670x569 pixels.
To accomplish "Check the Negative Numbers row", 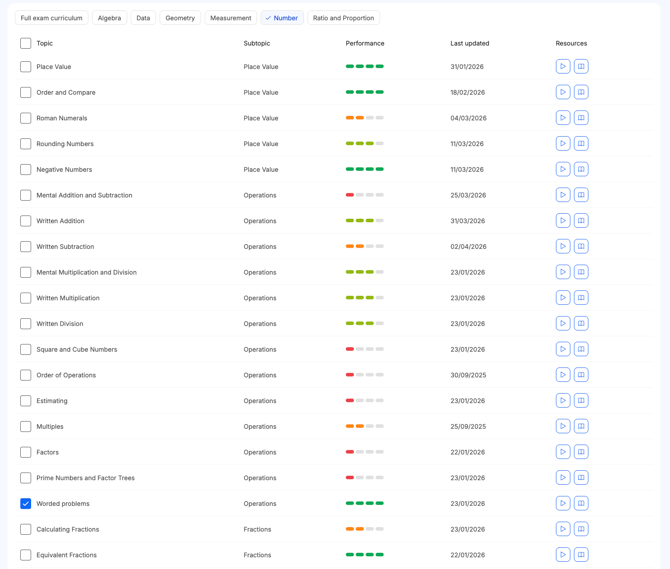I will [26, 169].
